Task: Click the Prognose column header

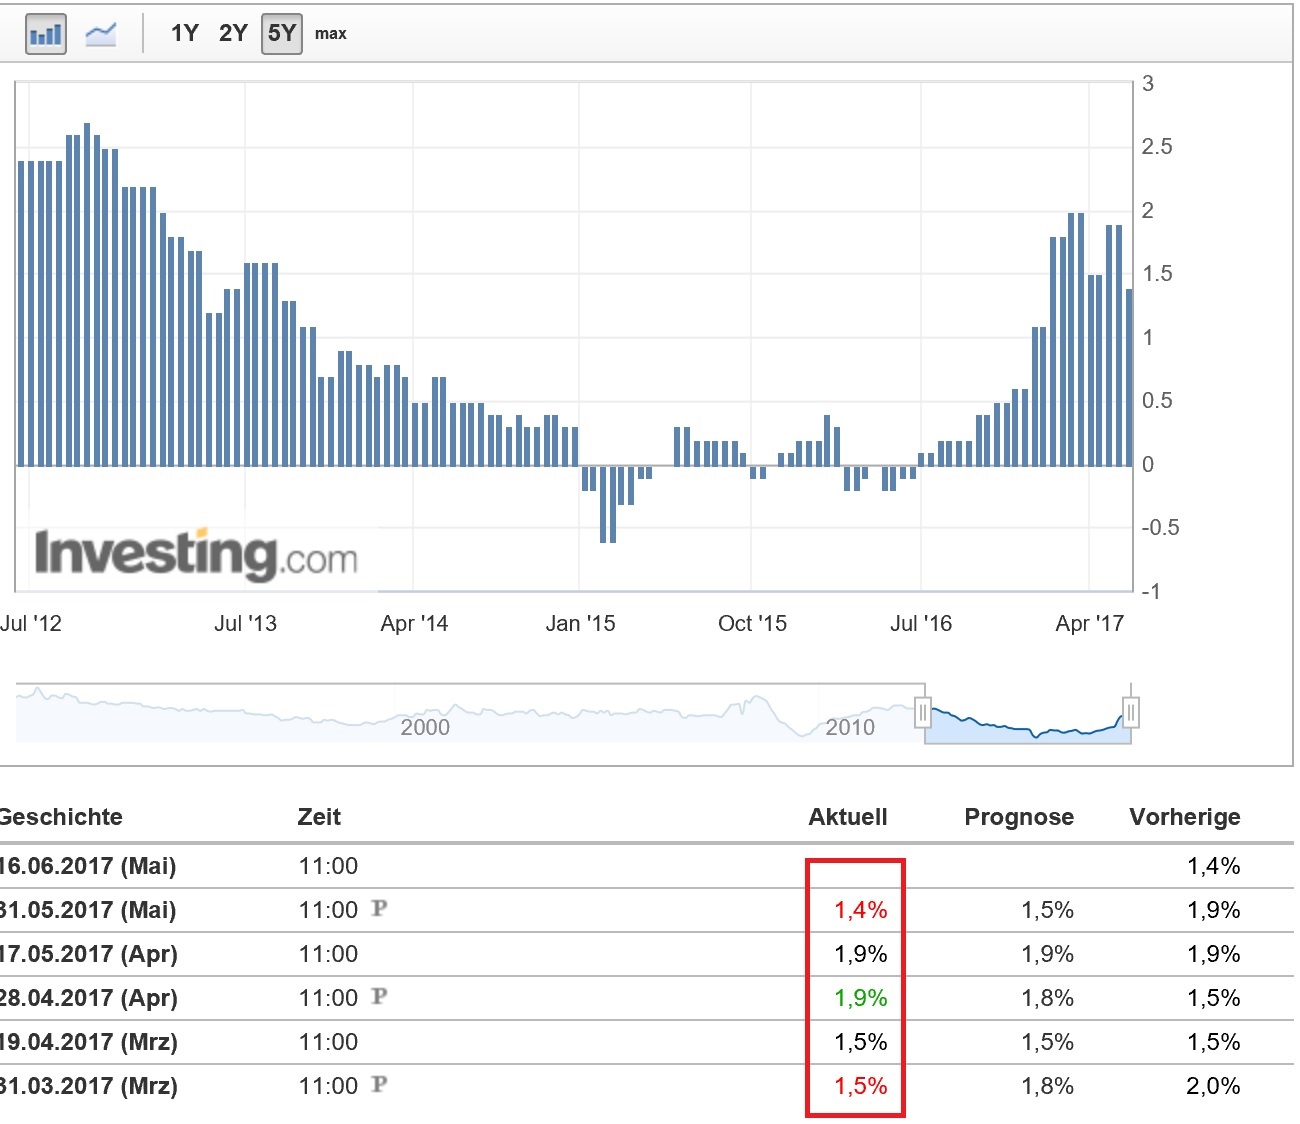Action: (1019, 817)
